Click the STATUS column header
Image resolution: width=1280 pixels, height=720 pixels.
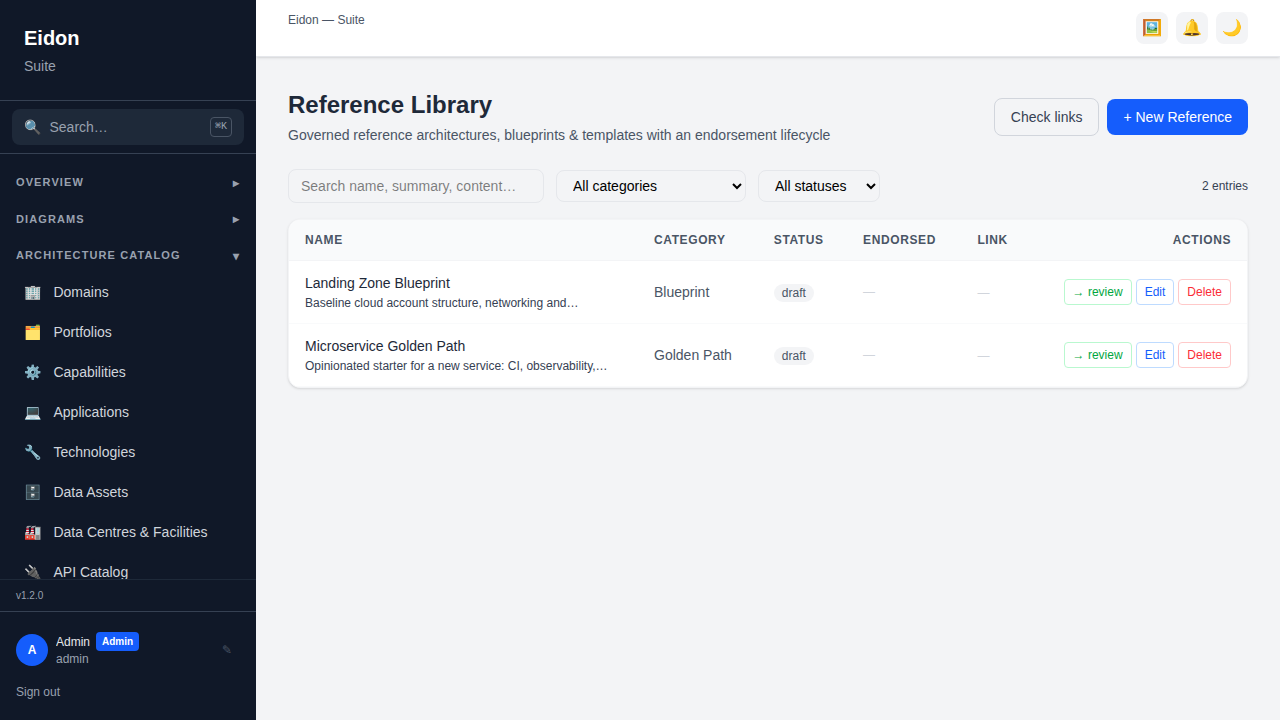(798, 240)
